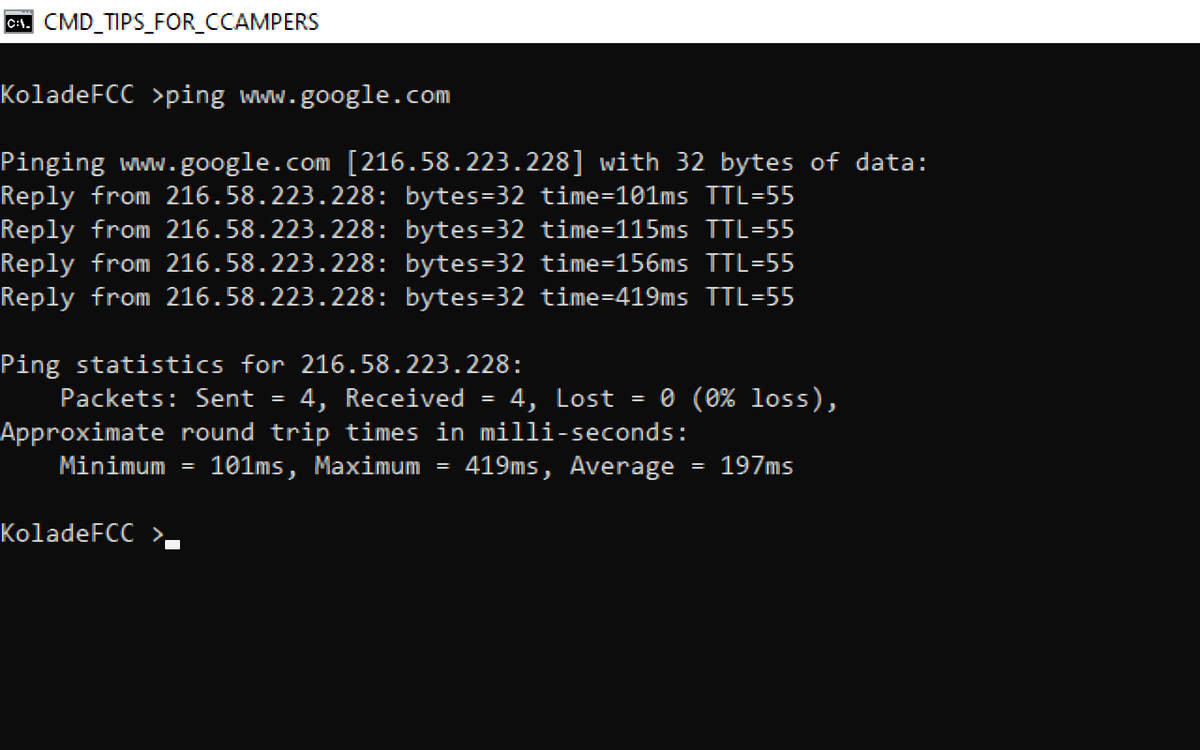The height and width of the screenshot is (750, 1200).
Task: Click the 'Lost = 0 (0% loss)' text
Action: 697,399
